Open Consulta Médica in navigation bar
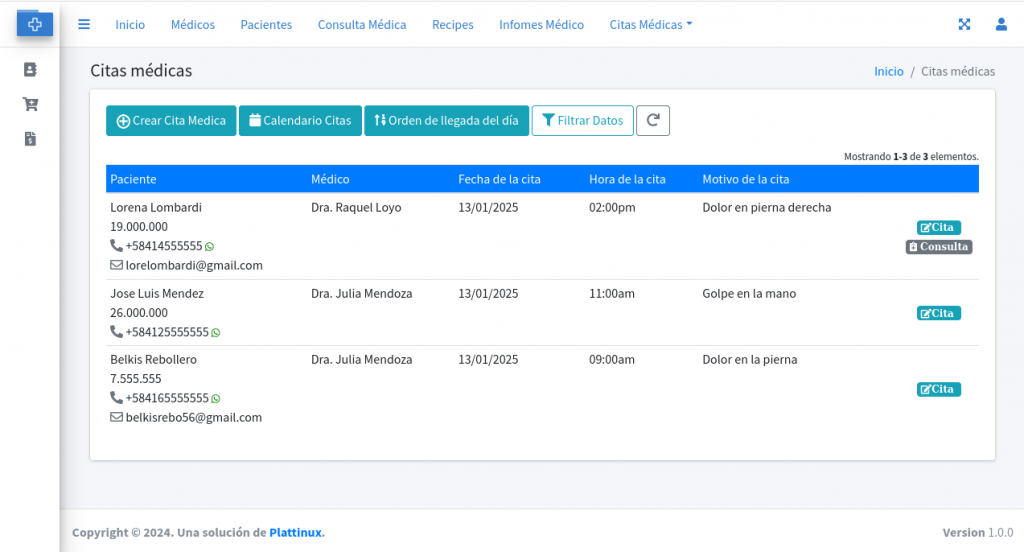 pos(362,25)
